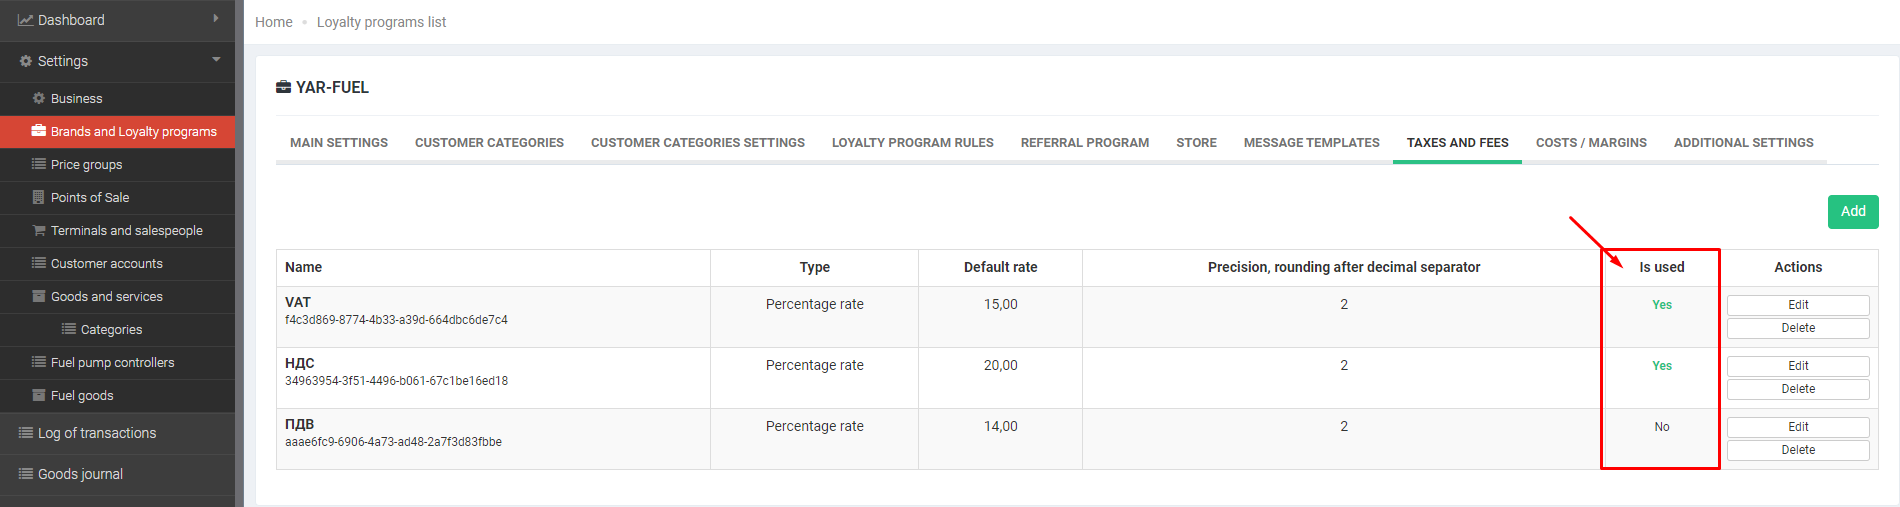This screenshot has width=1900, height=507.
Task: Collapse the Settings menu arrow
Action: click(216, 60)
